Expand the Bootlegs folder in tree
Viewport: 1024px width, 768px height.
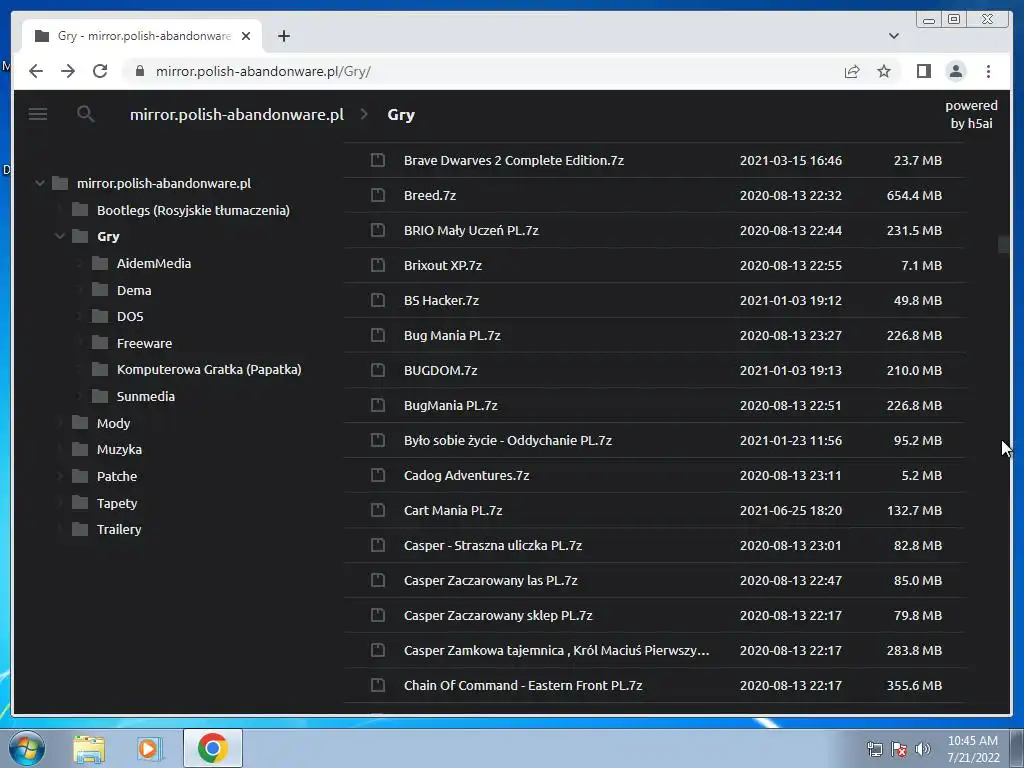point(59,210)
